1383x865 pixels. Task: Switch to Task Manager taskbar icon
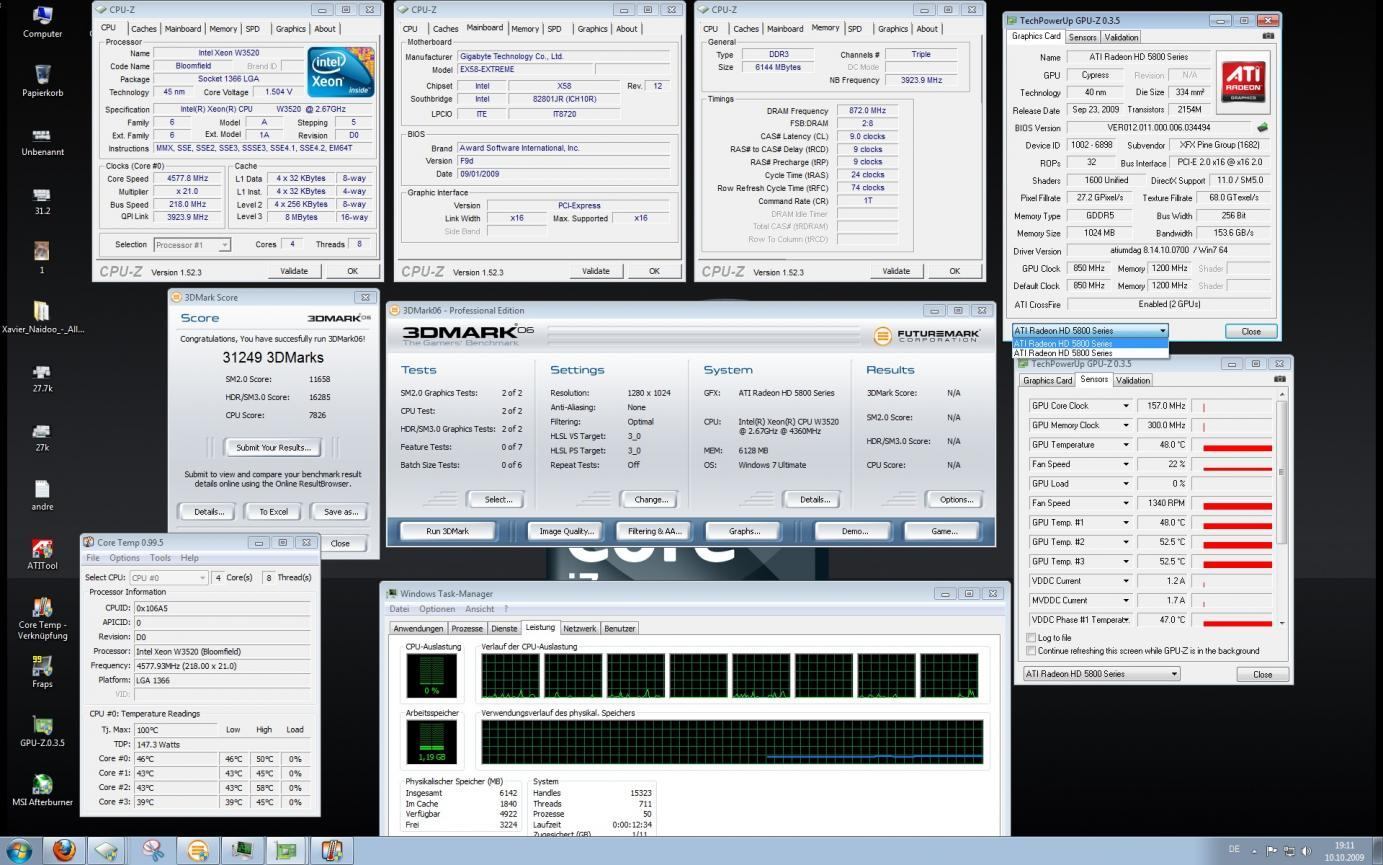click(242, 850)
